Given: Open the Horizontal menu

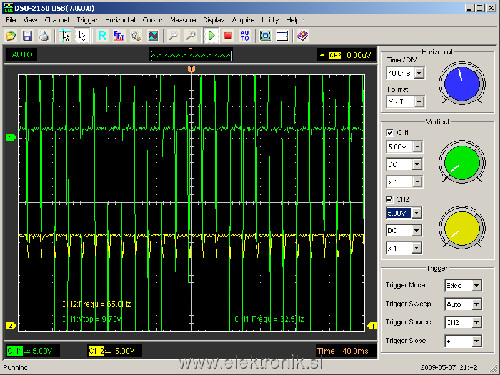Looking at the screenshot, I should point(120,20).
